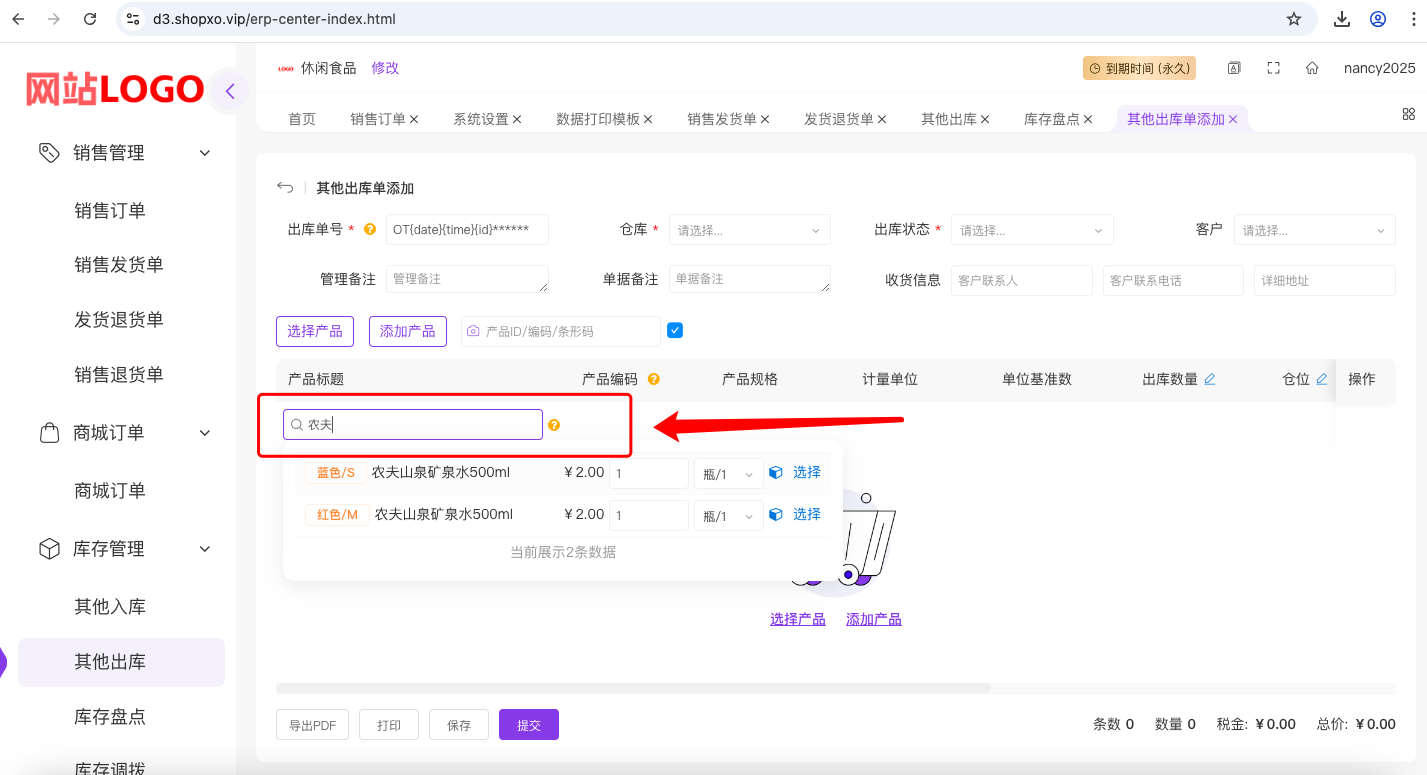Click the 到期时间 (永久) badge
Screen dimensions: 1427x775
coord(1140,68)
